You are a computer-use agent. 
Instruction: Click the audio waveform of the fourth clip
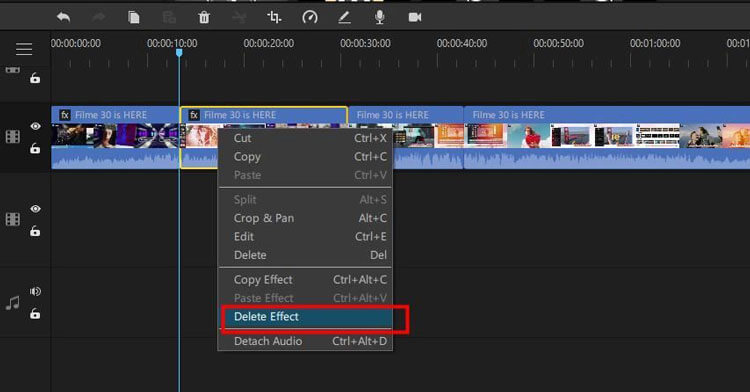[x=607, y=158]
